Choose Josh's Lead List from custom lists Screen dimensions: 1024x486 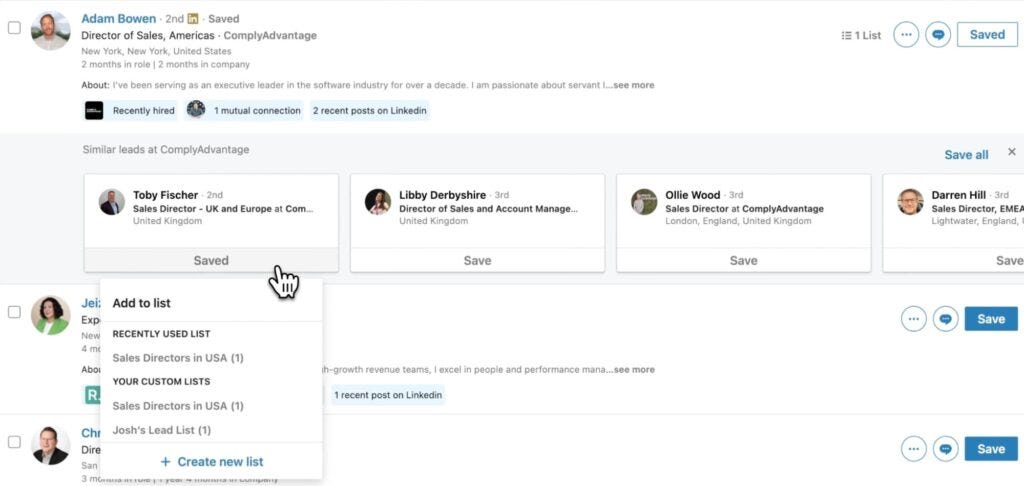161,430
